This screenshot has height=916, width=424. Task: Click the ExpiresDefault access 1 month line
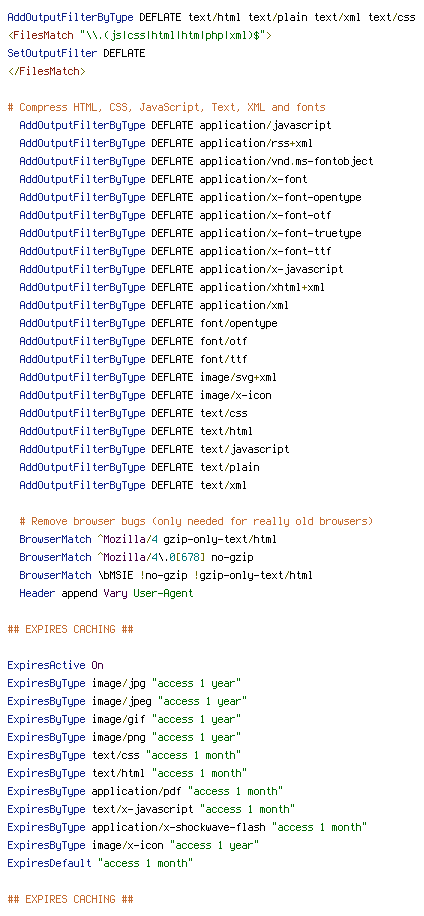100,863
